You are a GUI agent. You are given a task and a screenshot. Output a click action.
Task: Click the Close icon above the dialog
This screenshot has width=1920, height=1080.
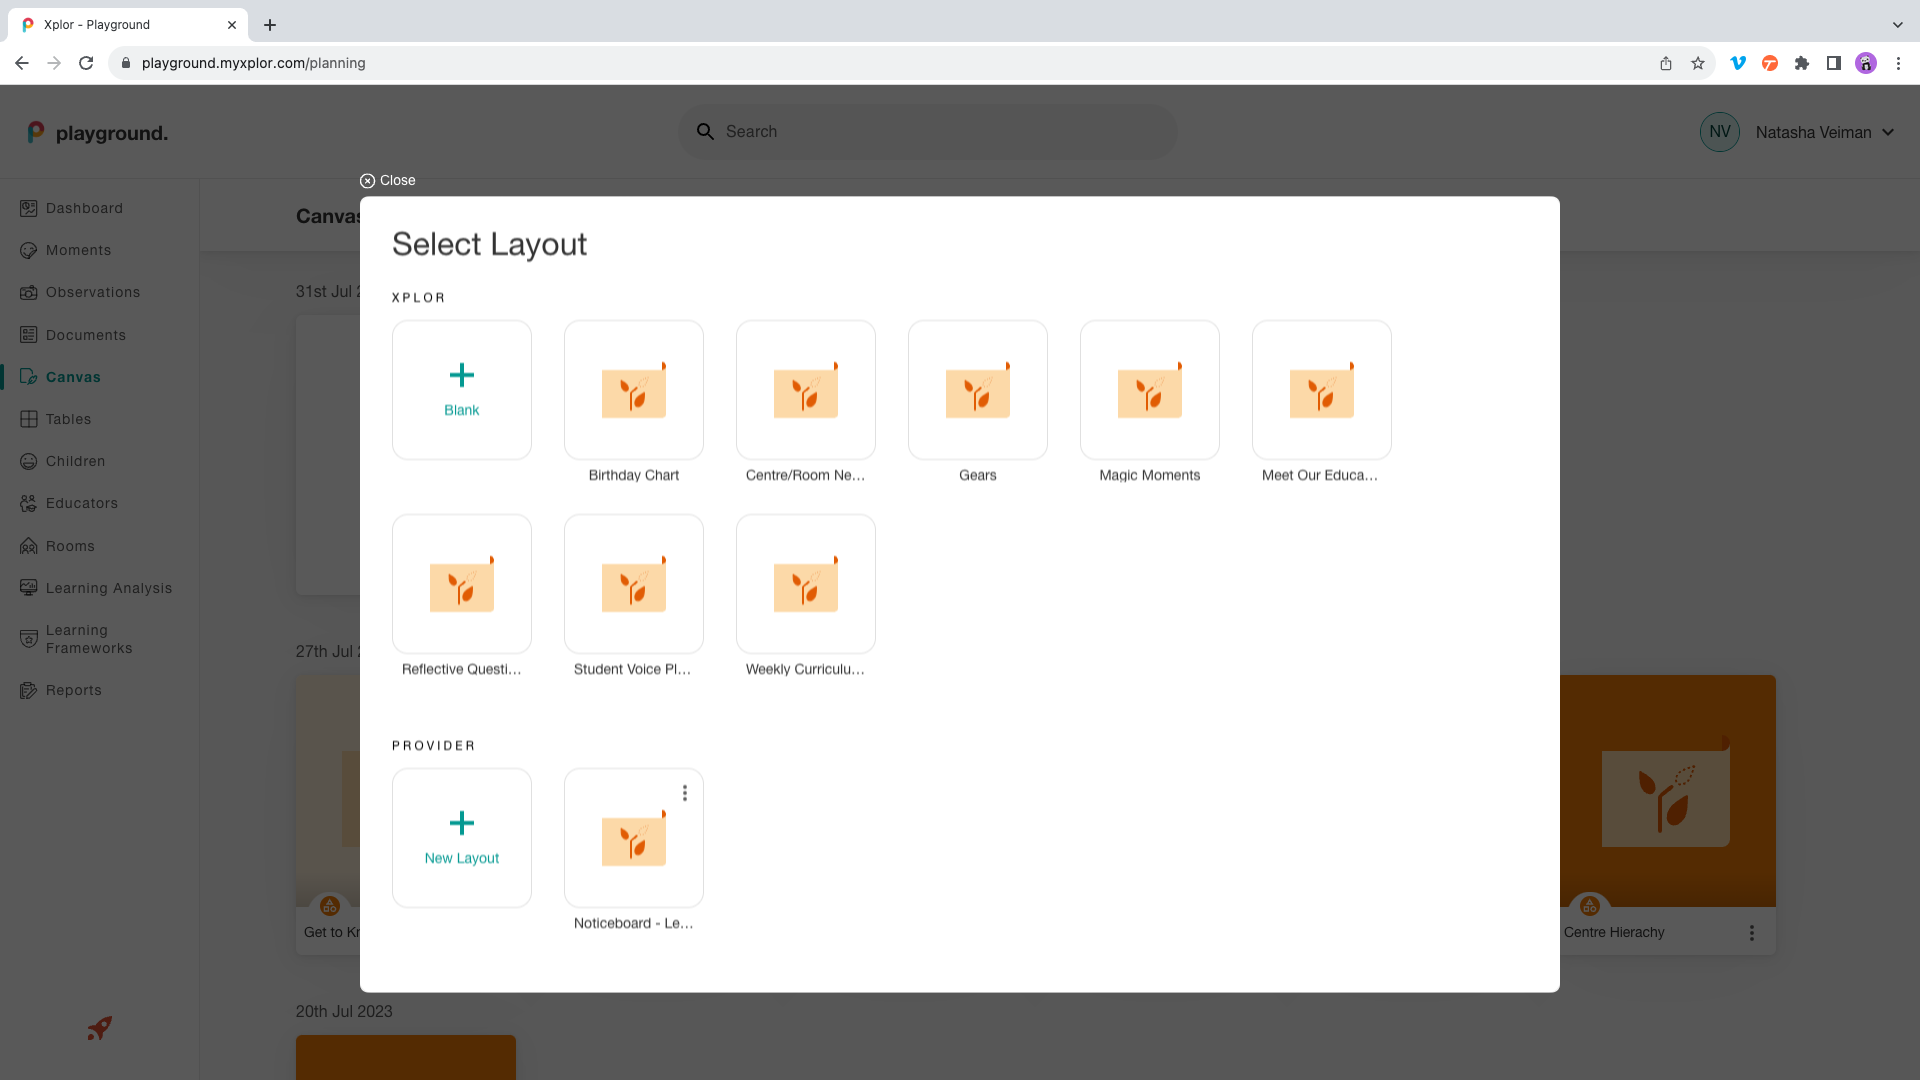click(x=368, y=181)
